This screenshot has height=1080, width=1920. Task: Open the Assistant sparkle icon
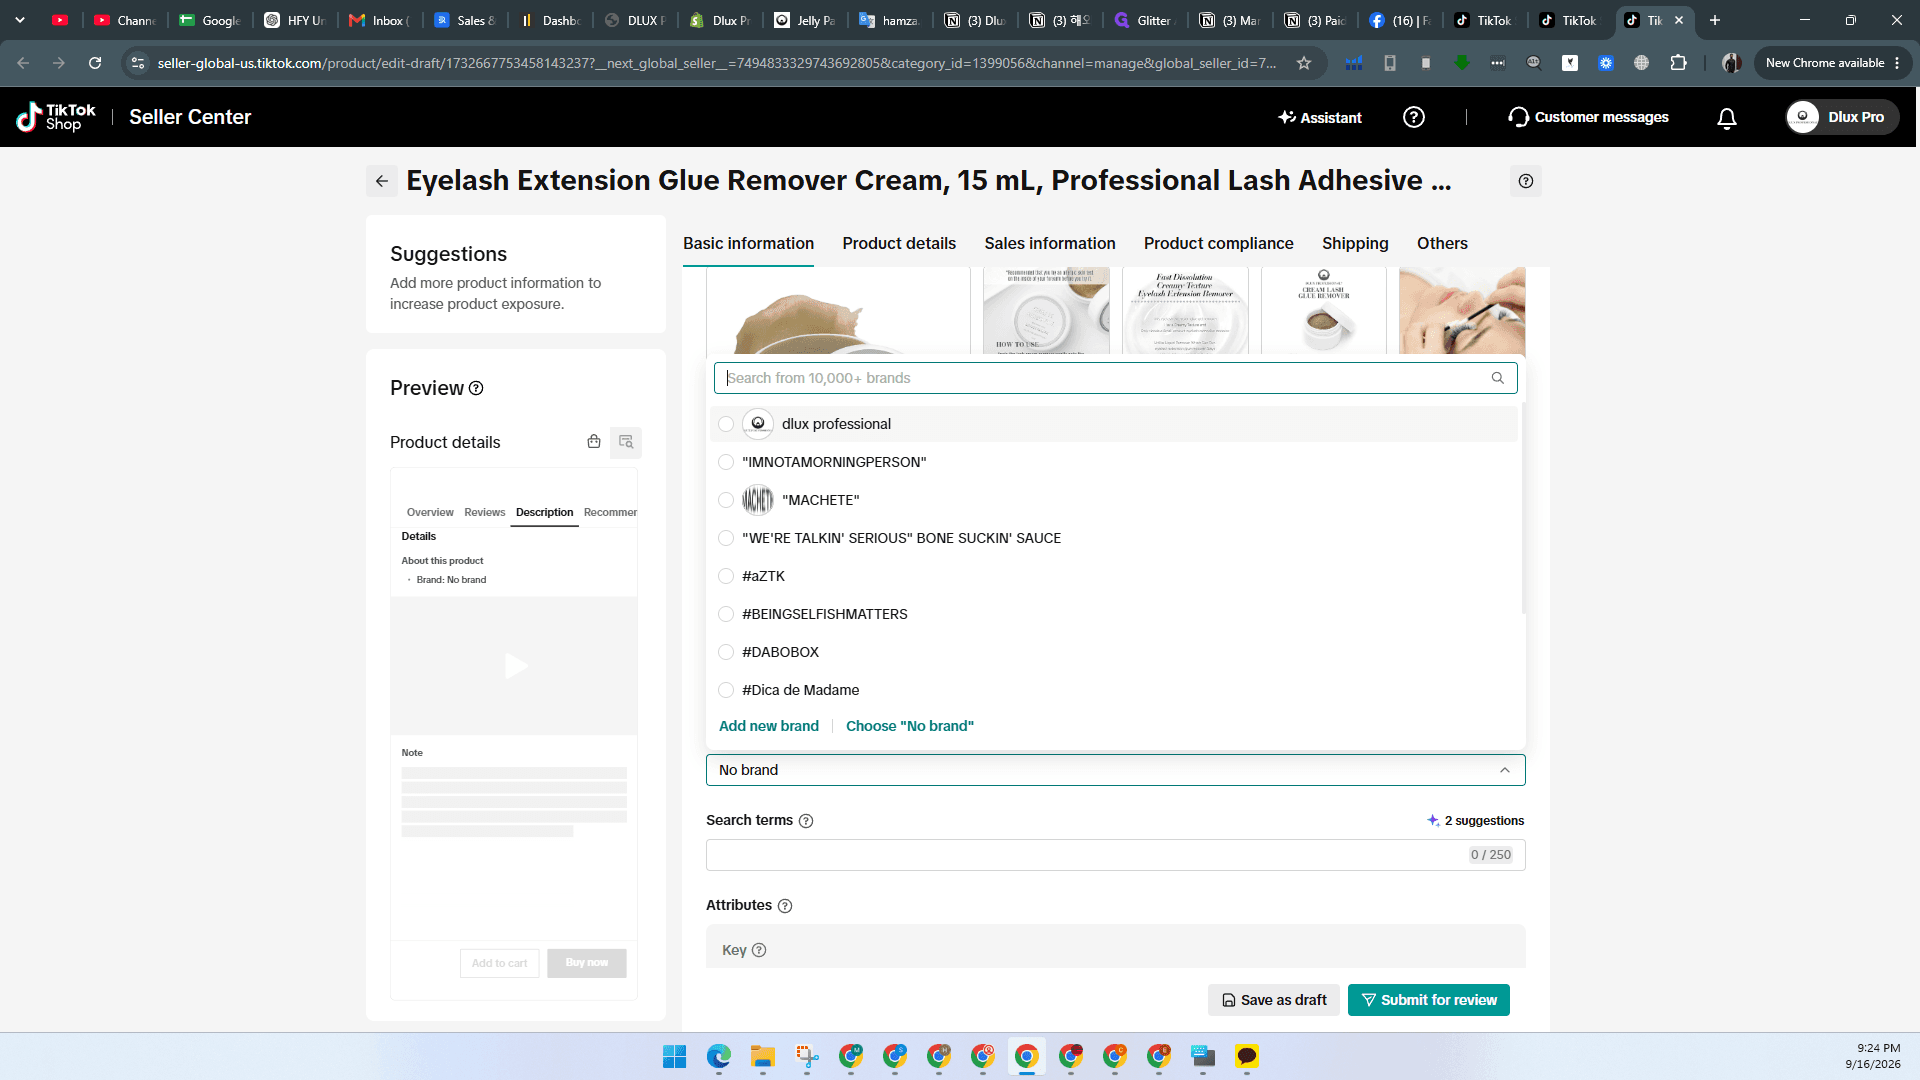(1287, 117)
